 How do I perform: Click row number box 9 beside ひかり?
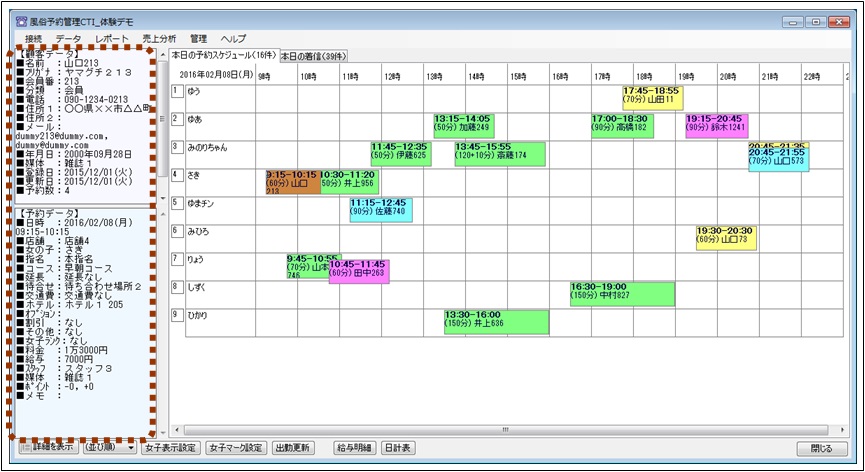click(x=177, y=315)
